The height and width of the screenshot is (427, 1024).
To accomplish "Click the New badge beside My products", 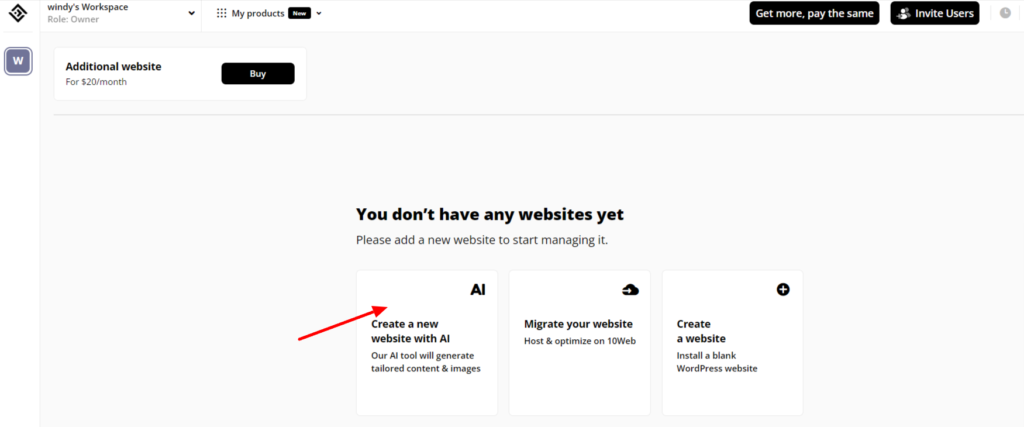I will coord(299,13).
